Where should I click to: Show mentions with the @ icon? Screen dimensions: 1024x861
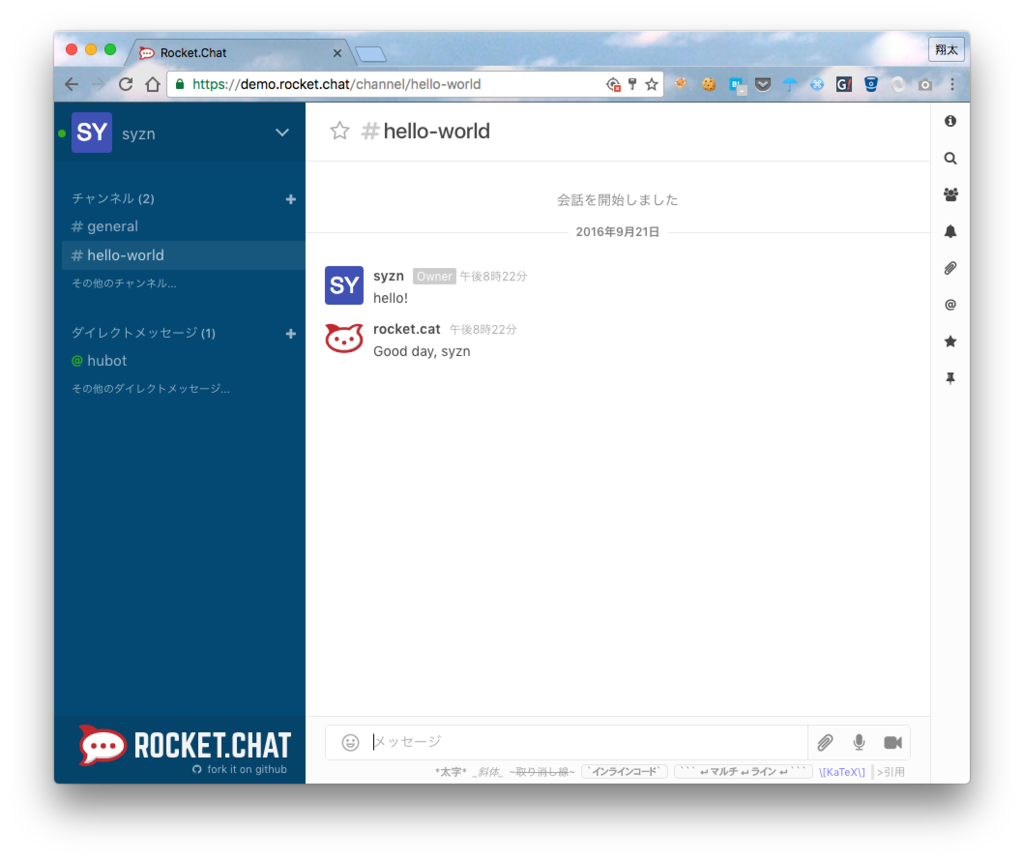(950, 304)
